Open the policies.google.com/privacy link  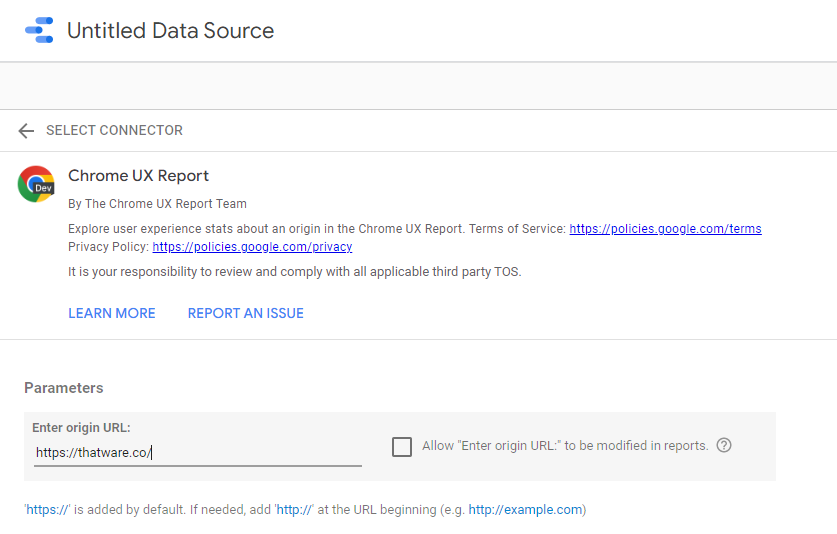click(252, 247)
